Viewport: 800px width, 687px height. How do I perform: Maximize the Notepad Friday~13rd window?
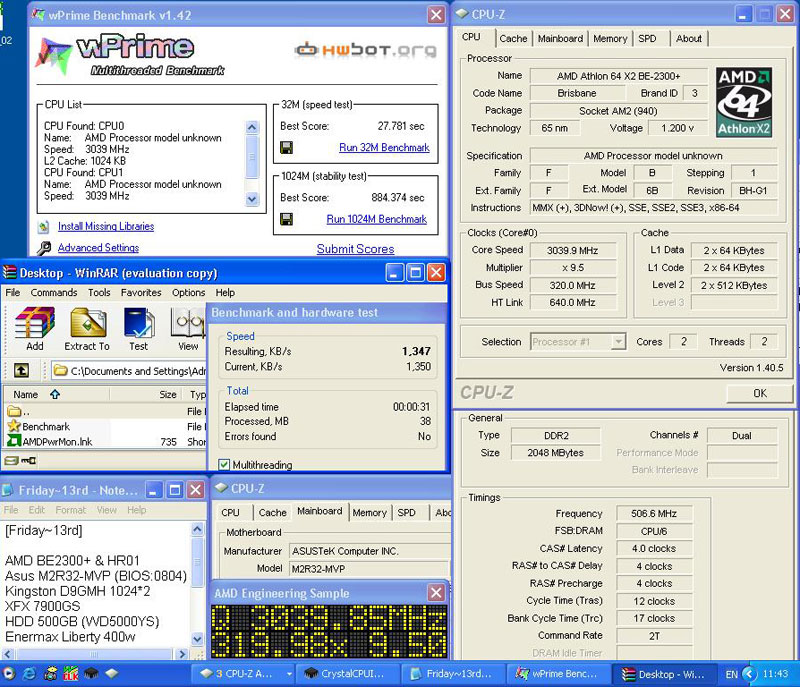pos(174,490)
